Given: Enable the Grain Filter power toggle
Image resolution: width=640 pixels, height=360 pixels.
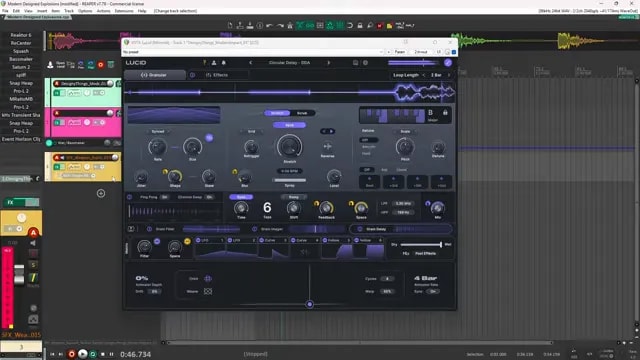Looking at the screenshot, I should (149, 229).
